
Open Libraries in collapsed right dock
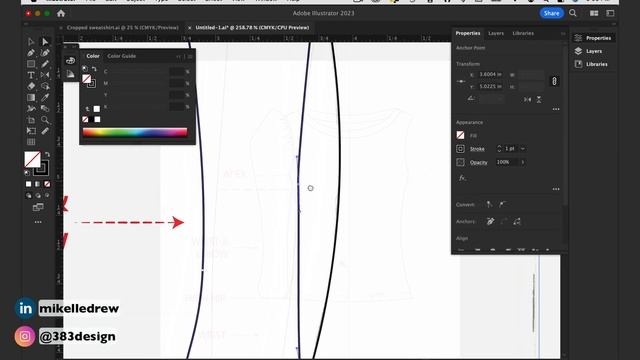[591, 64]
